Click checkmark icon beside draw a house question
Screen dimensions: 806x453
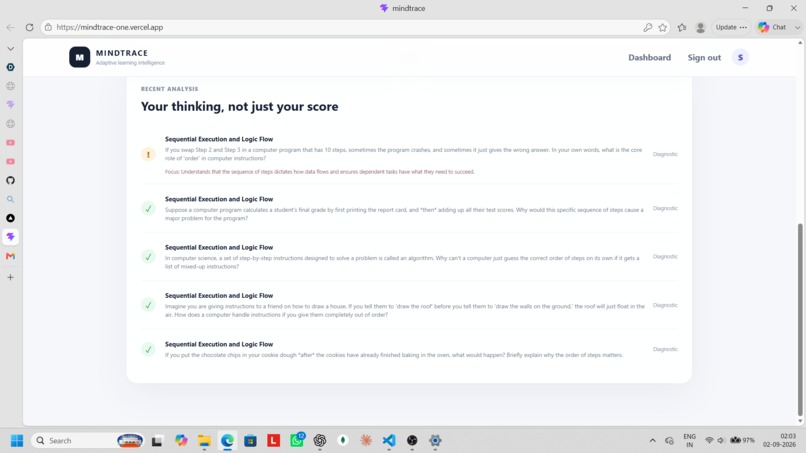point(148,305)
